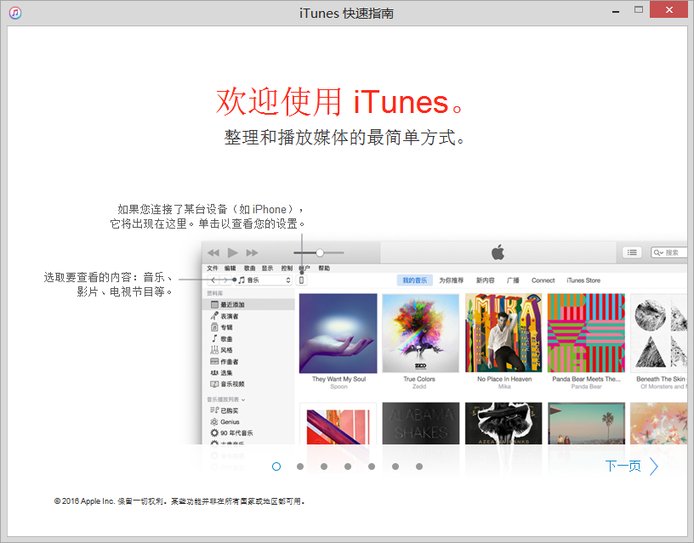Click the list view icon beside the search box
694x543 pixels.
[632, 252]
